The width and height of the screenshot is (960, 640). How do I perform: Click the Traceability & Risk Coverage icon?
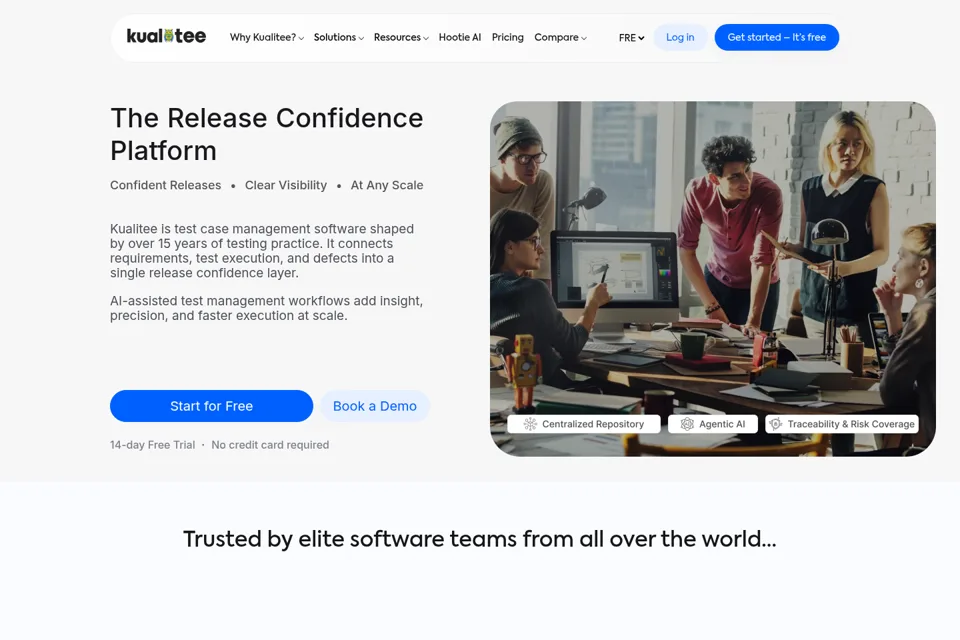point(776,424)
